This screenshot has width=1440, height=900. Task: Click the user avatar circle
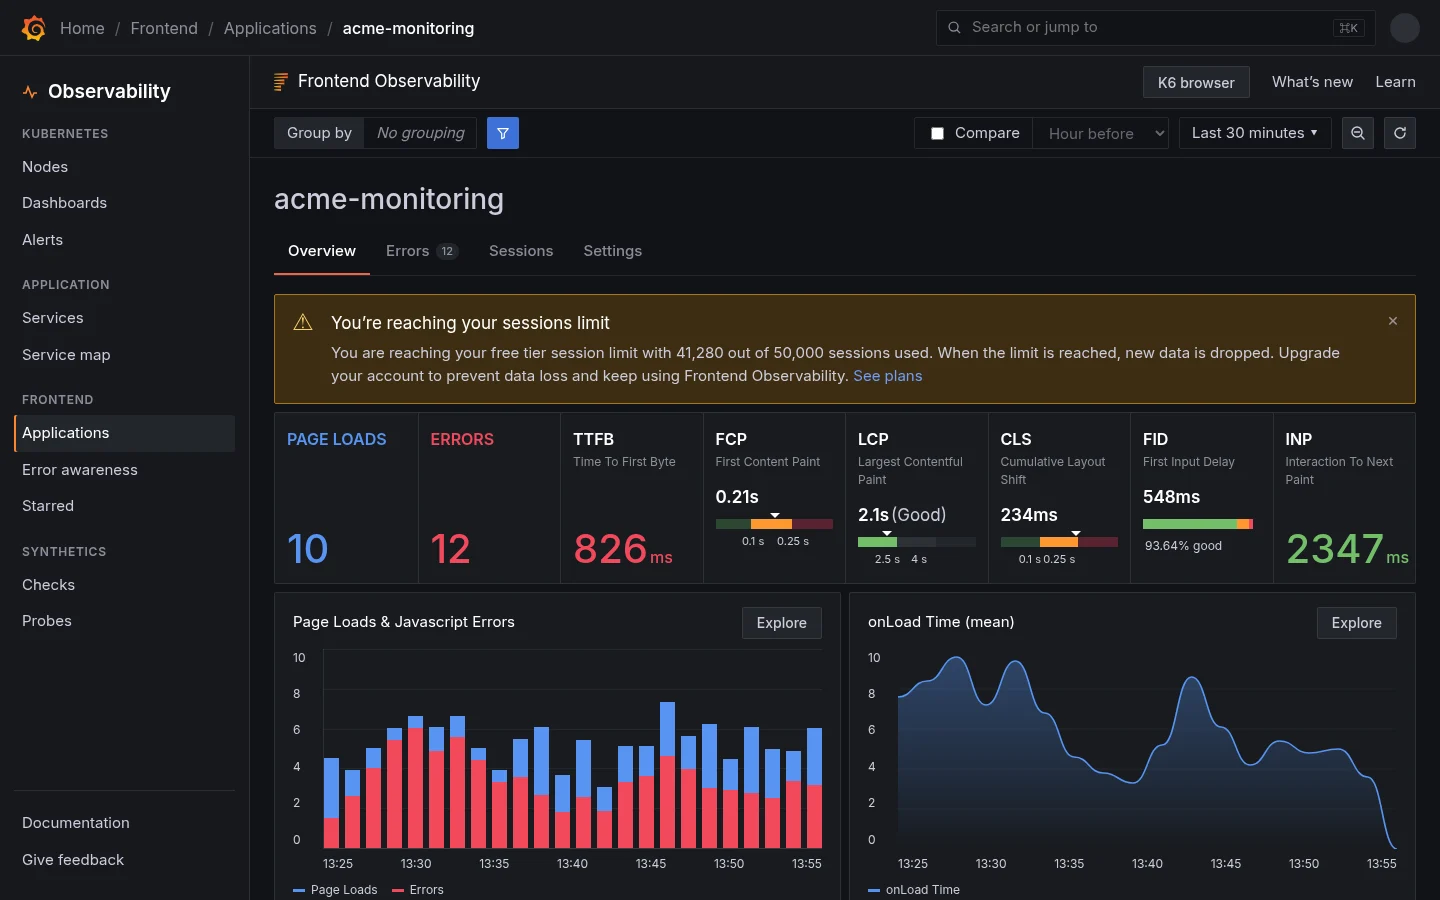tap(1405, 28)
